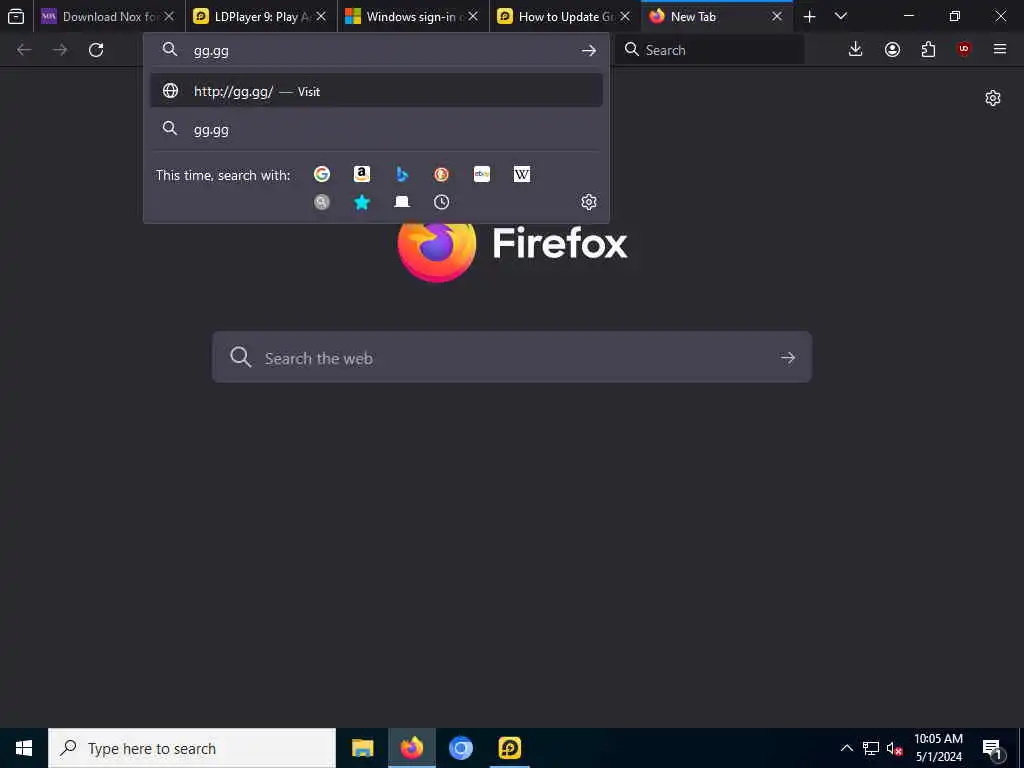Open File Explorer from taskbar
The width and height of the screenshot is (1024, 768).
pyautogui.click(x=363, y=748)
